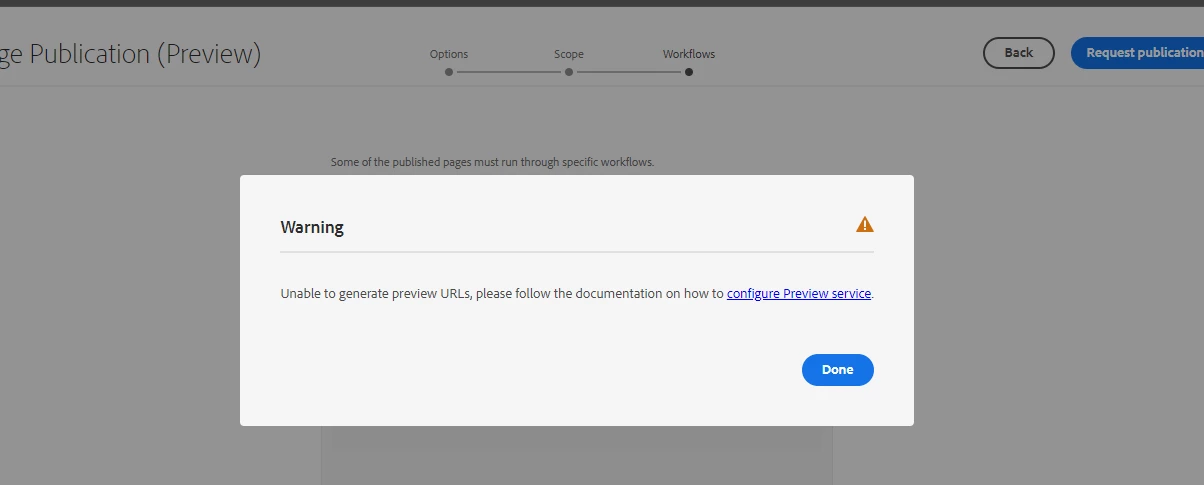
Task: Click the 'Unable to generate preview URLs' message
Action: 577,294
